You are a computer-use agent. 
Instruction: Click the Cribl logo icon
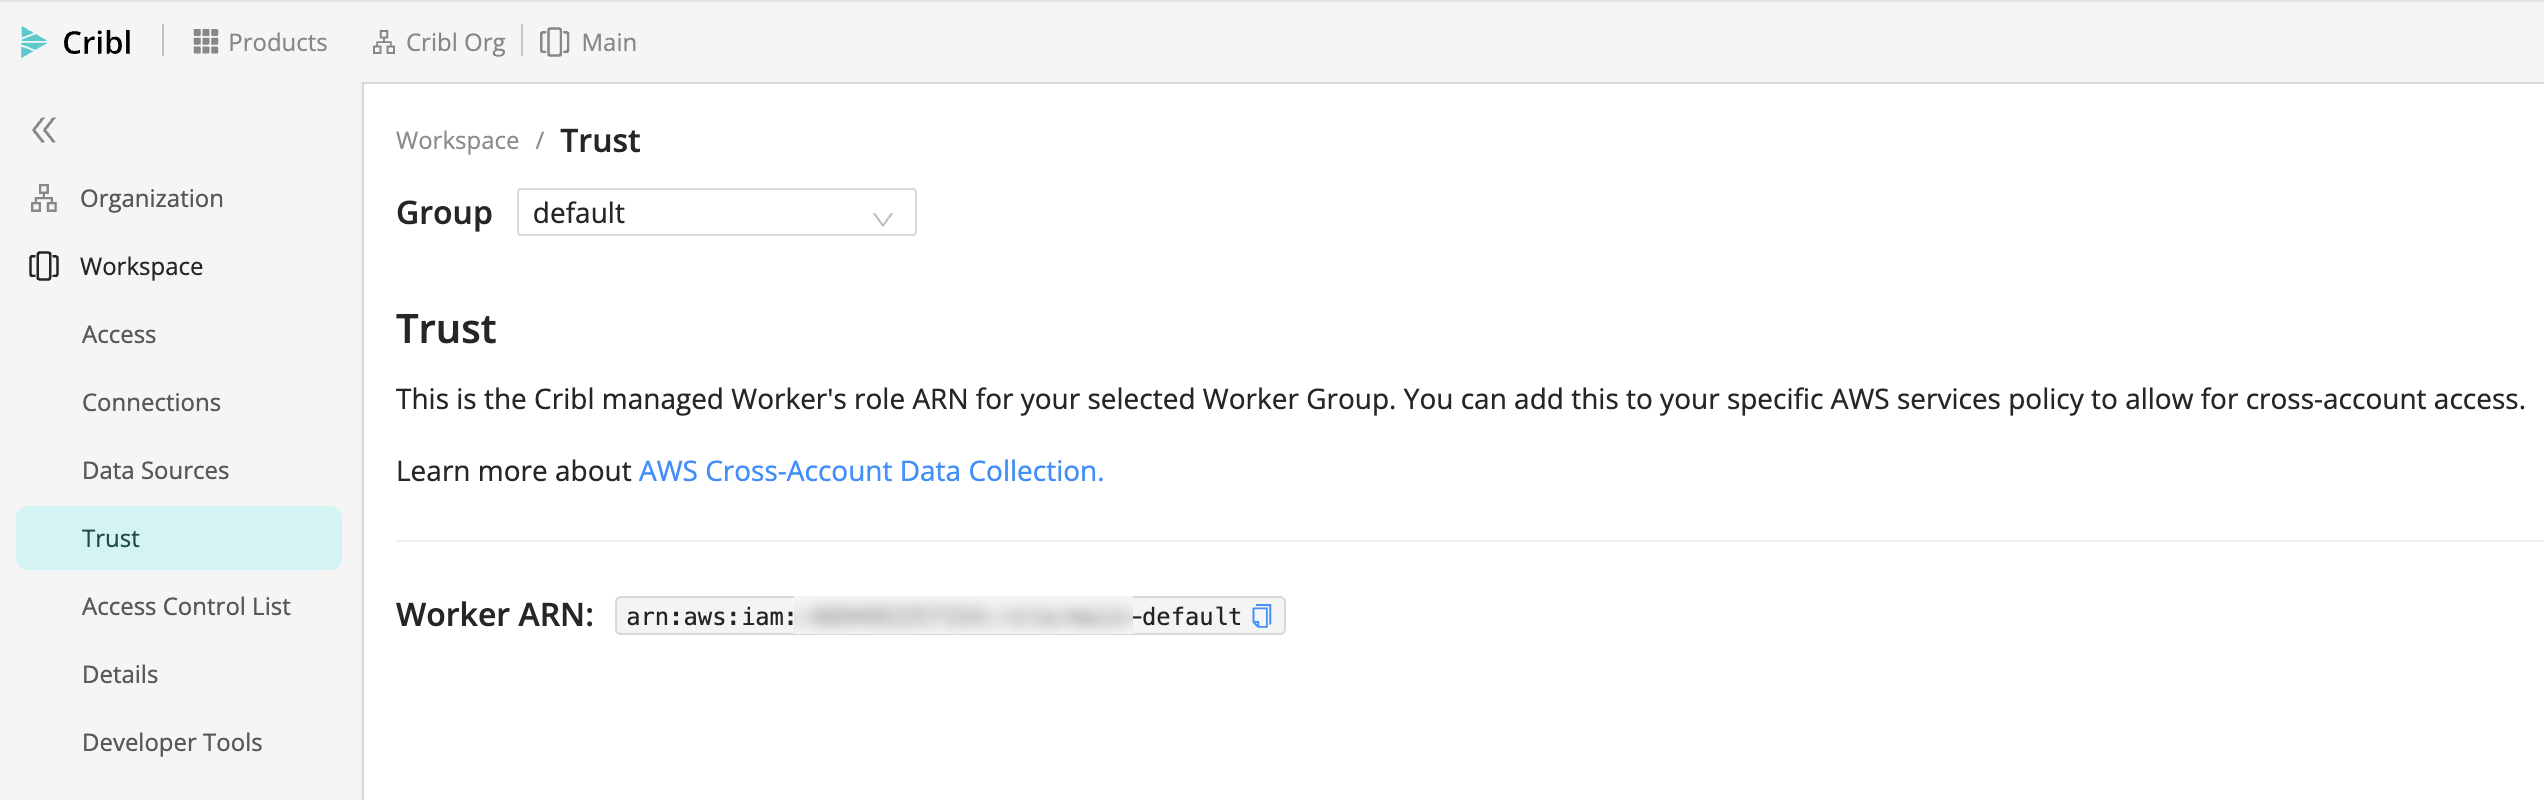point(33,42)
